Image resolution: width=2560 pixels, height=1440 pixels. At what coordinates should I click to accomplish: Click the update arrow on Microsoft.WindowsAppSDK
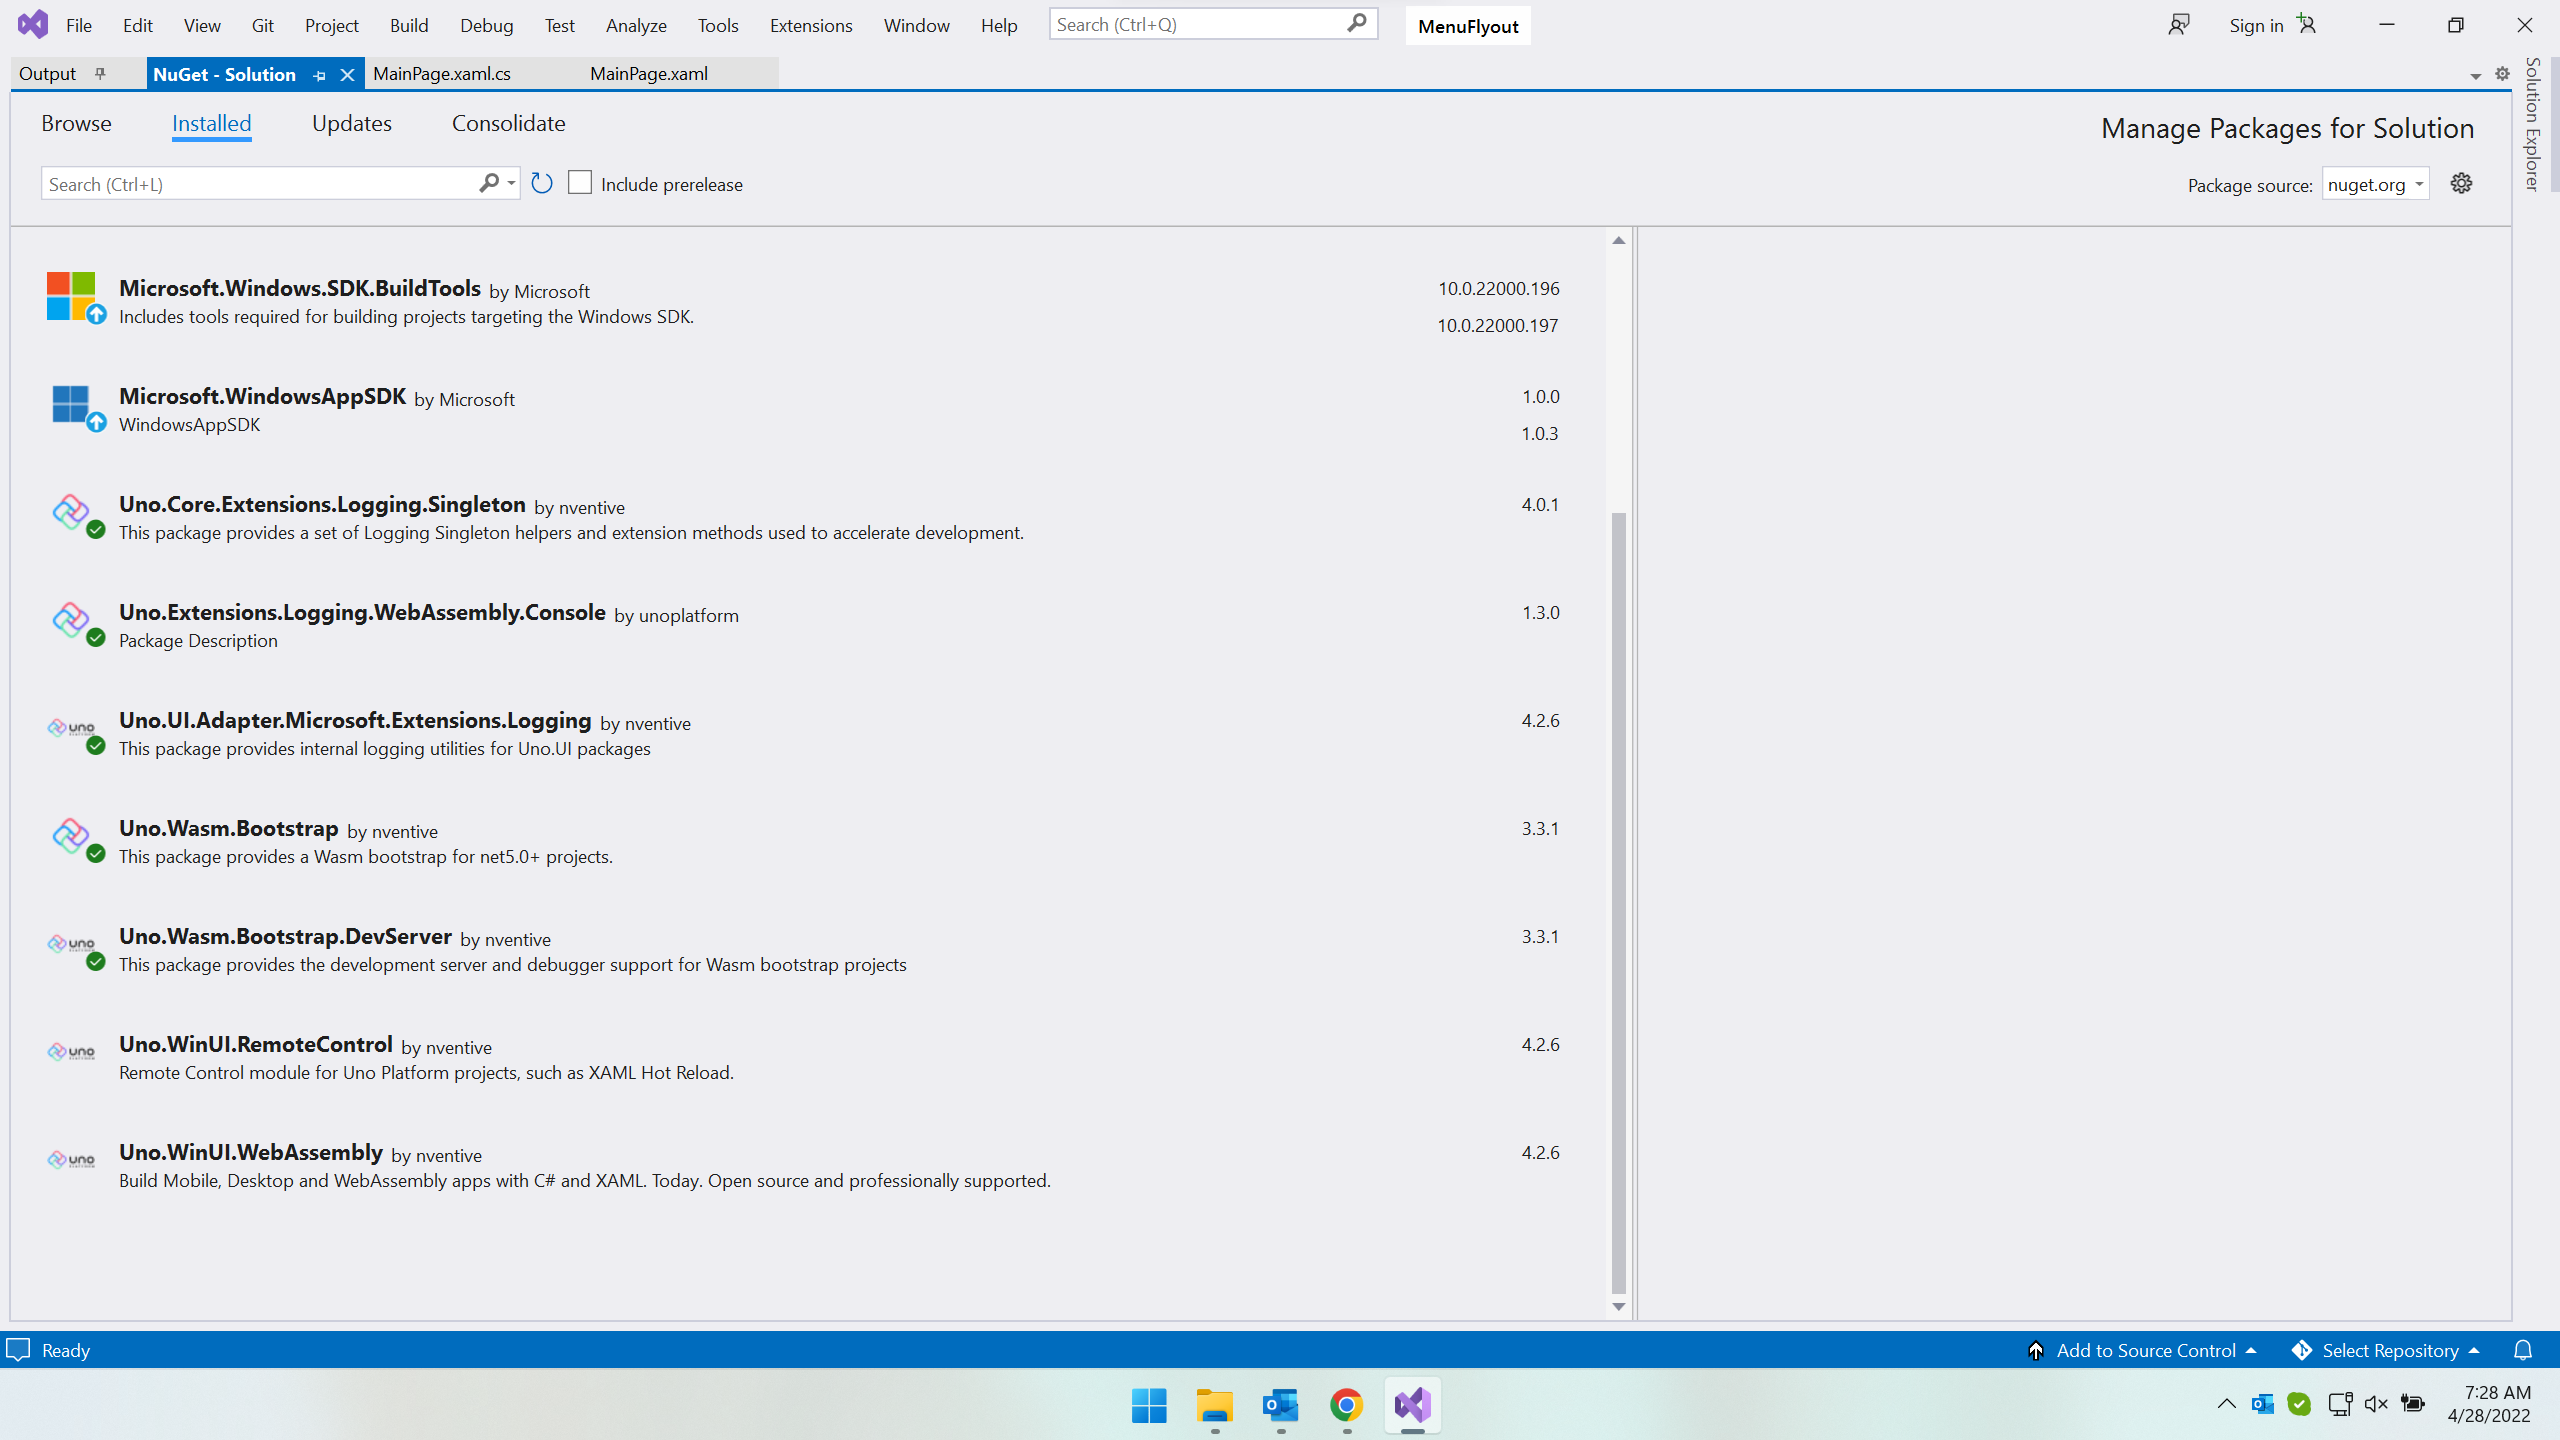point(95,423)
